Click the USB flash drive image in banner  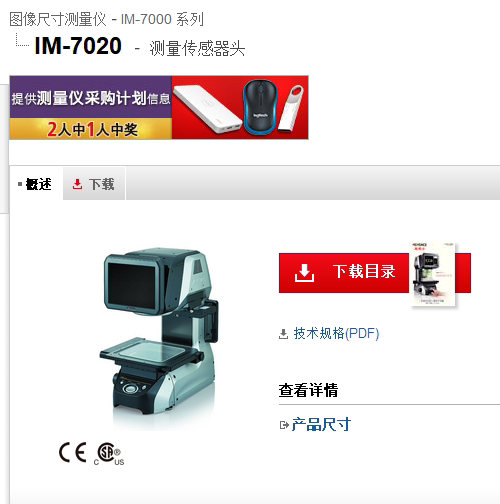pyautogui.click(x=291, y=108)
